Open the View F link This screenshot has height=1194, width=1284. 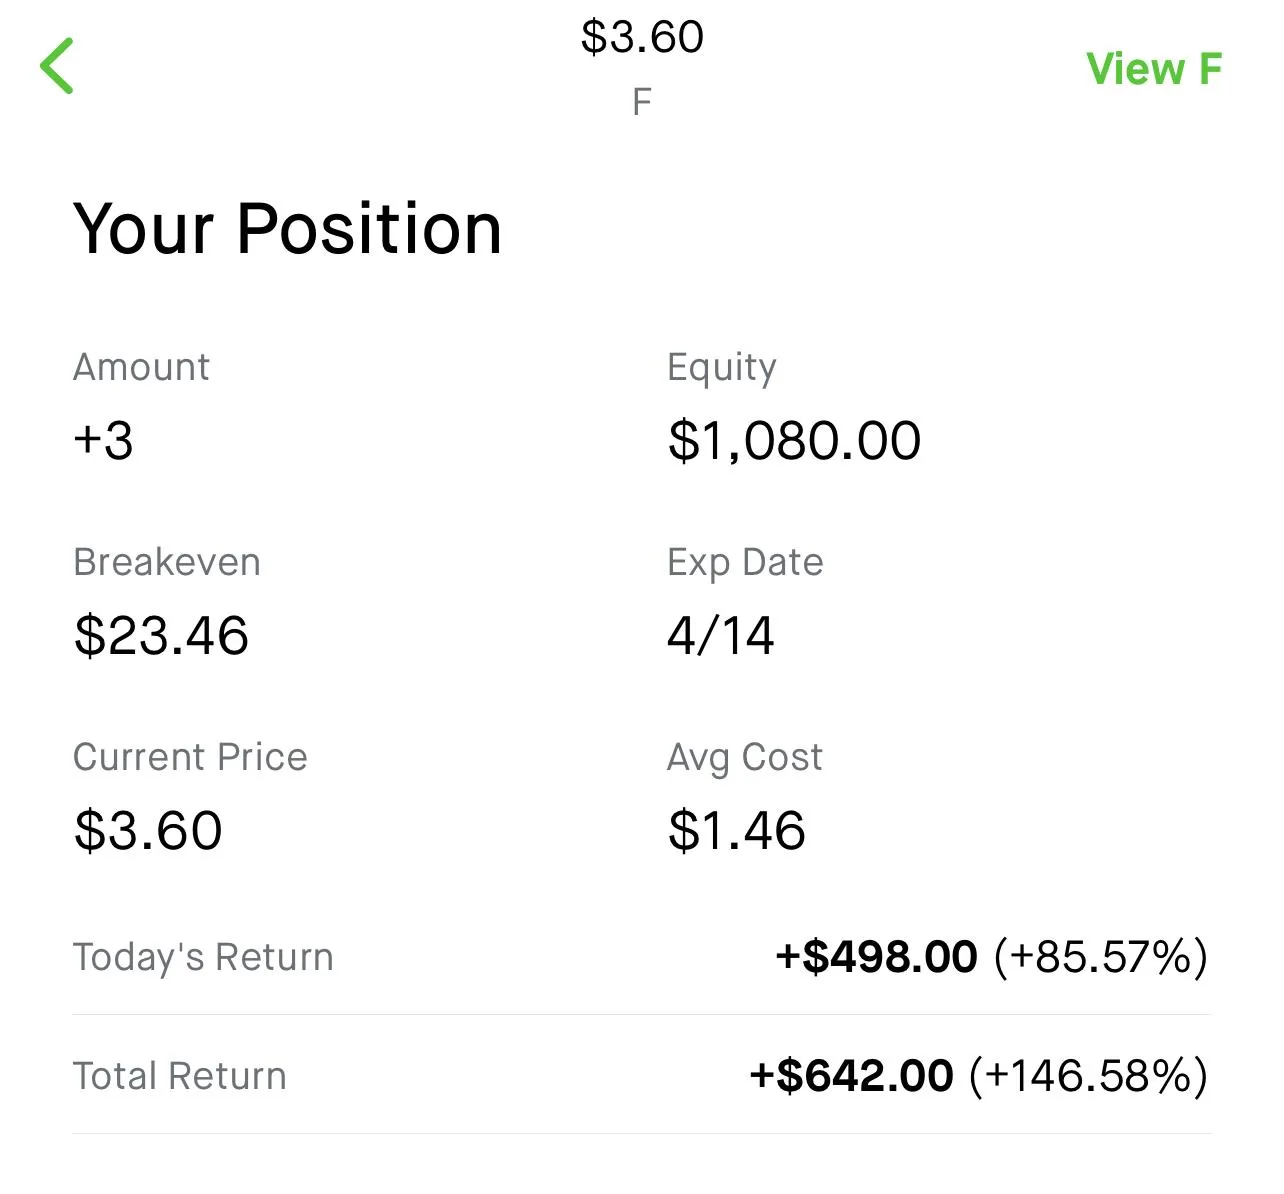click(x=1153, y=69)
